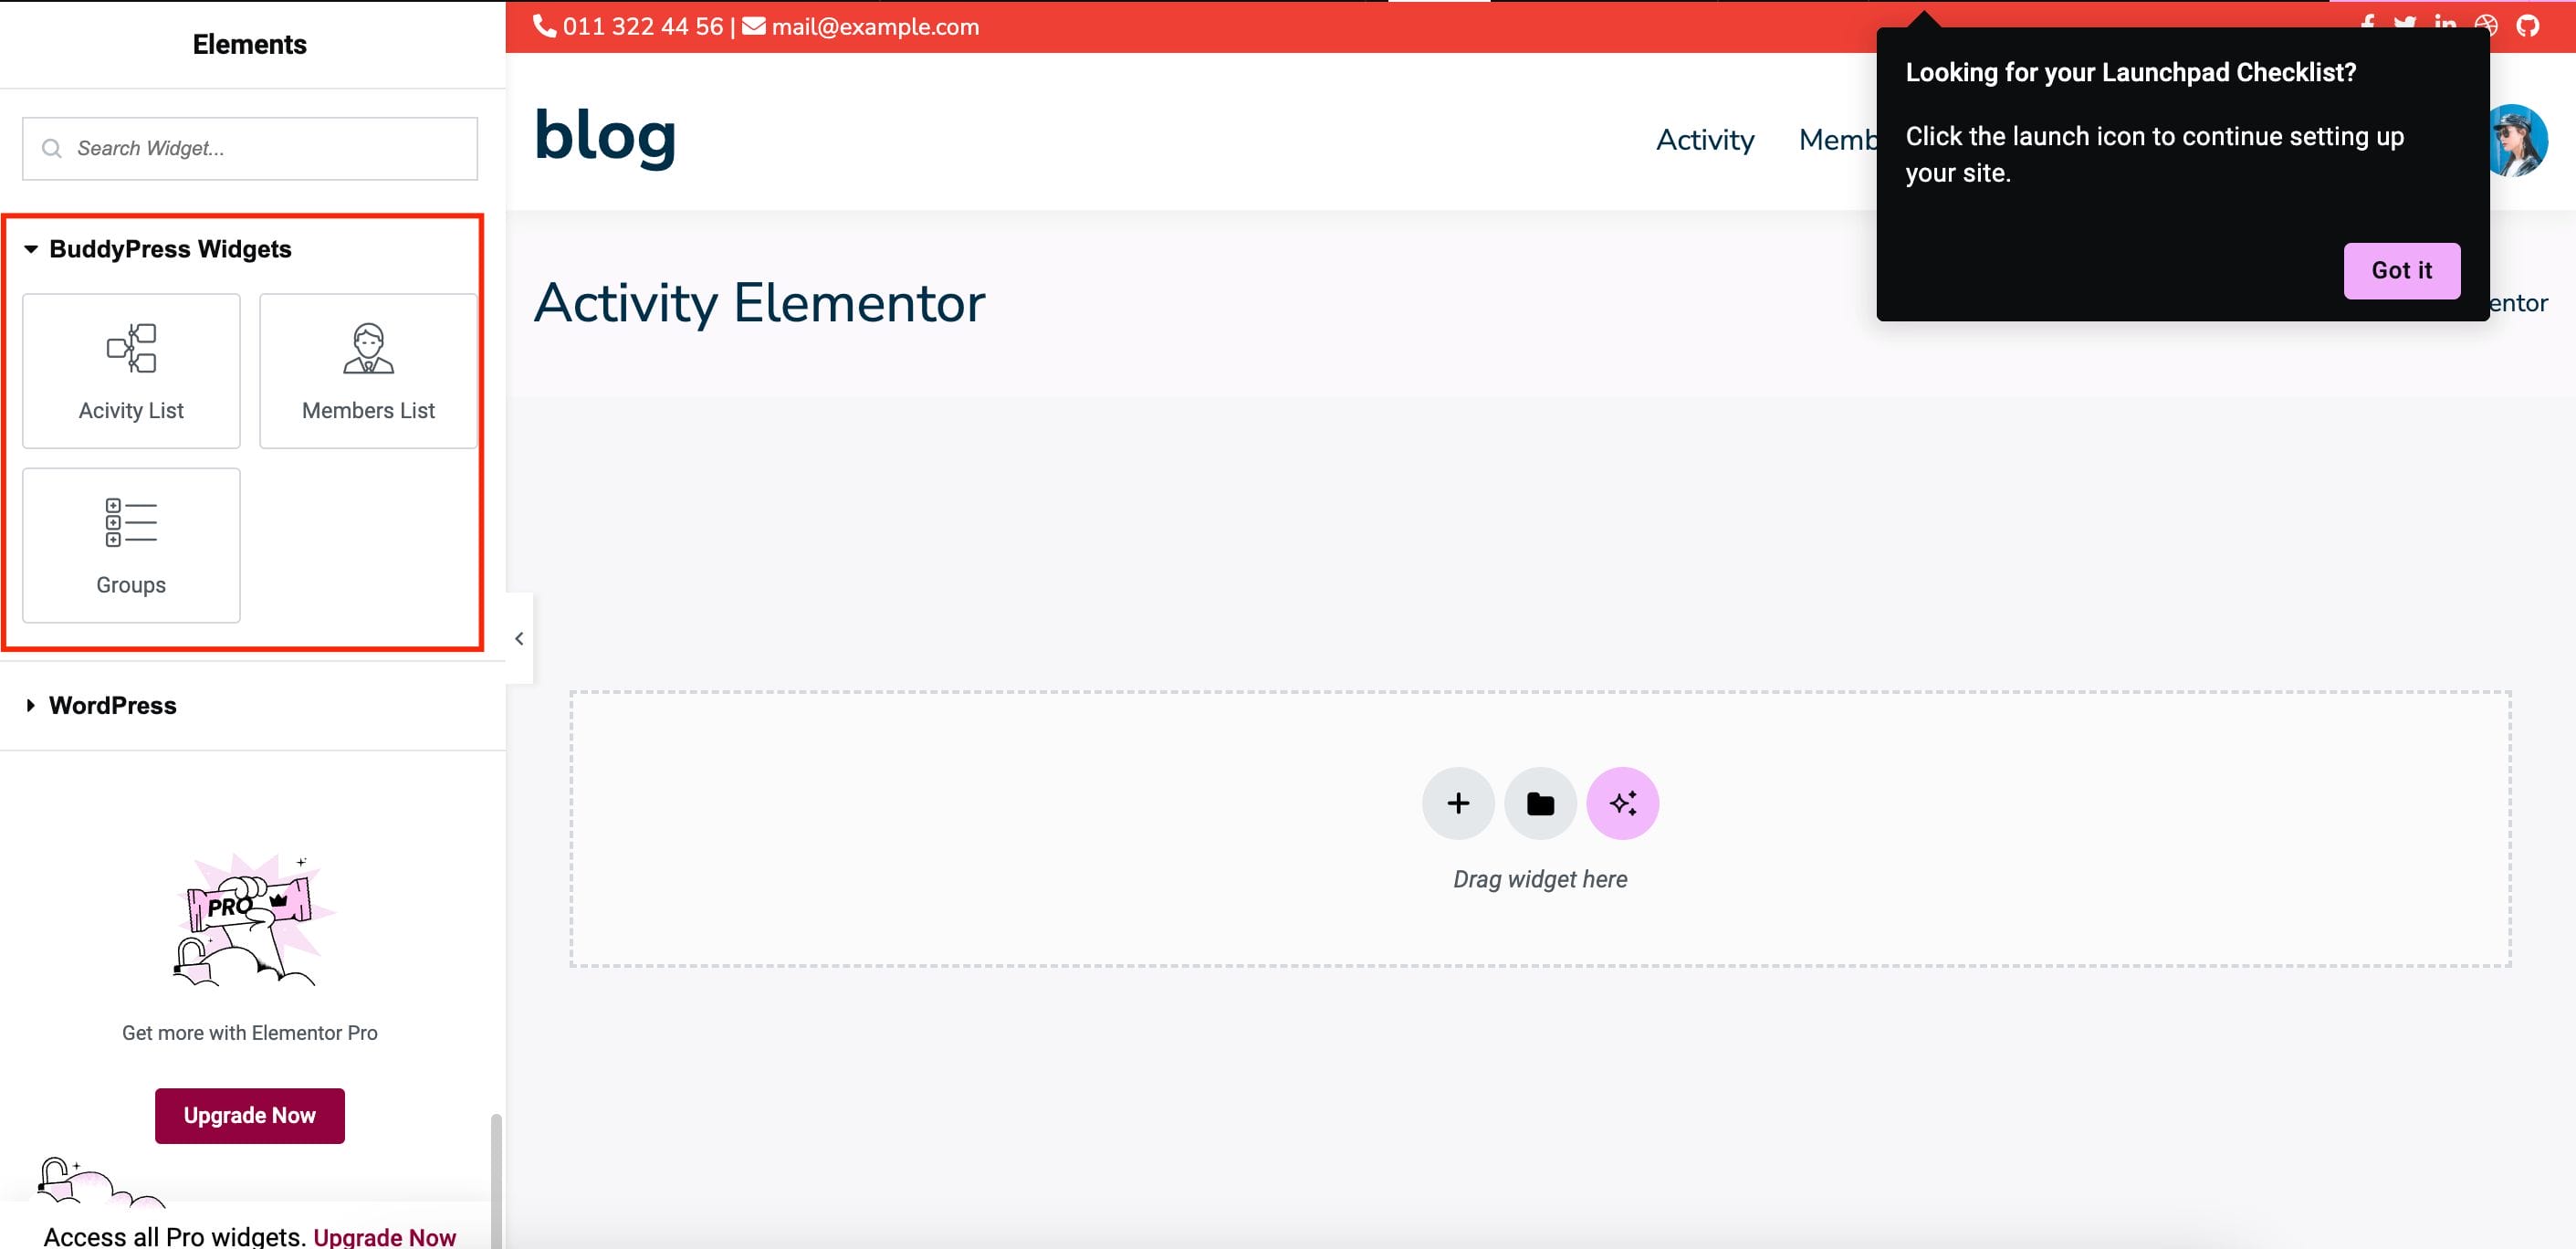
Task: Click the Search Widget input field
Action: [250, 148]
